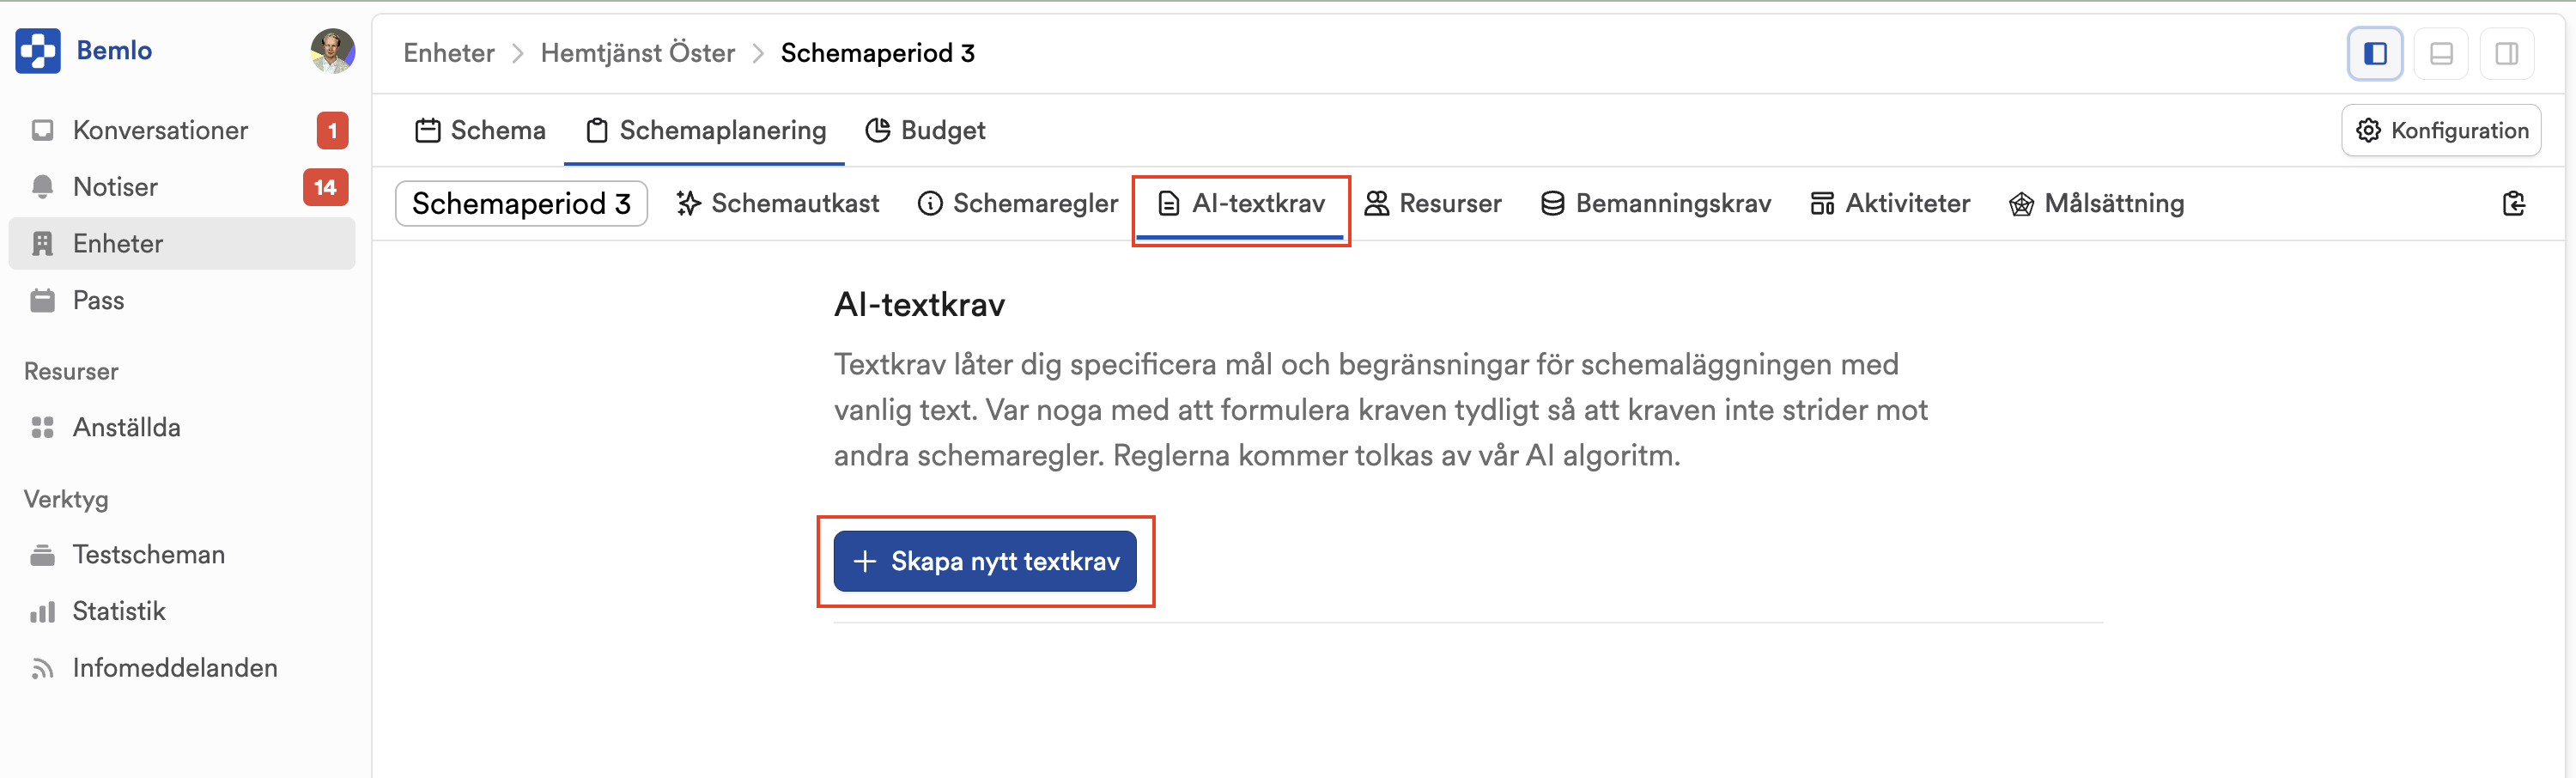The width and height of the screenshot is (2576, 778).
Task: Select Enheter in the sidebar
Action: click(182, 243)
